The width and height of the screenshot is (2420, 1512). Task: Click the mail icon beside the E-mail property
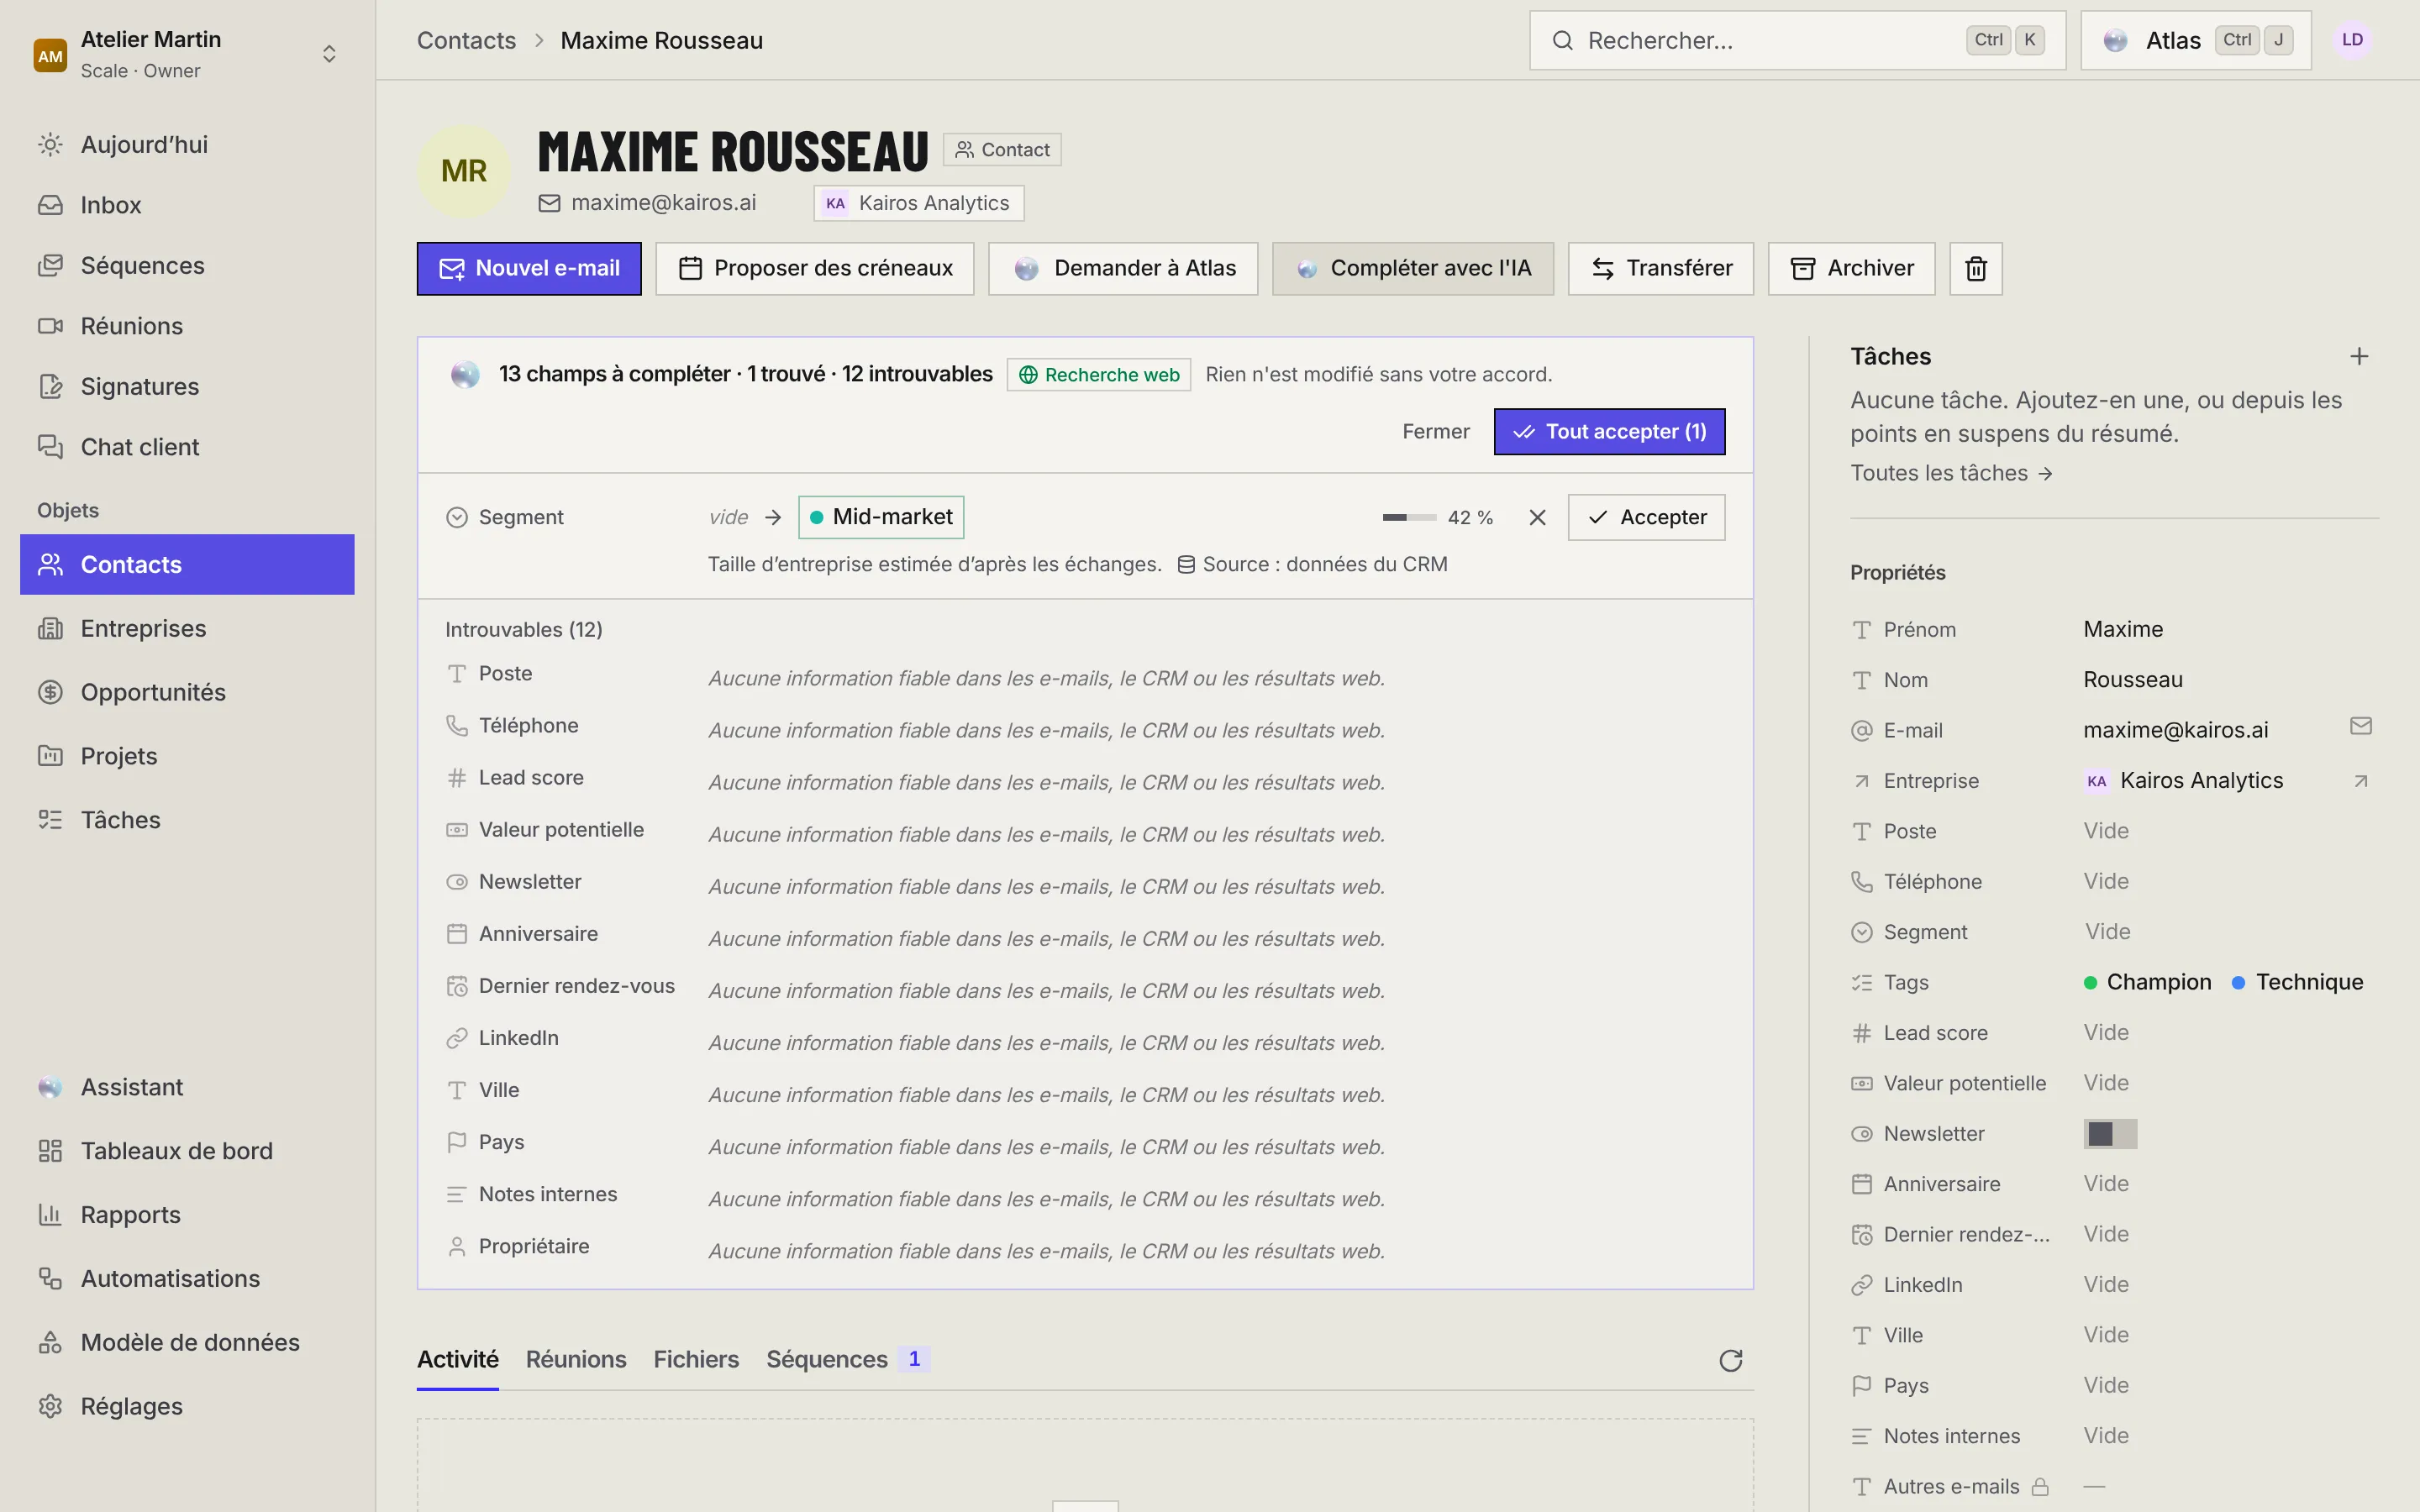[2360, 726]
